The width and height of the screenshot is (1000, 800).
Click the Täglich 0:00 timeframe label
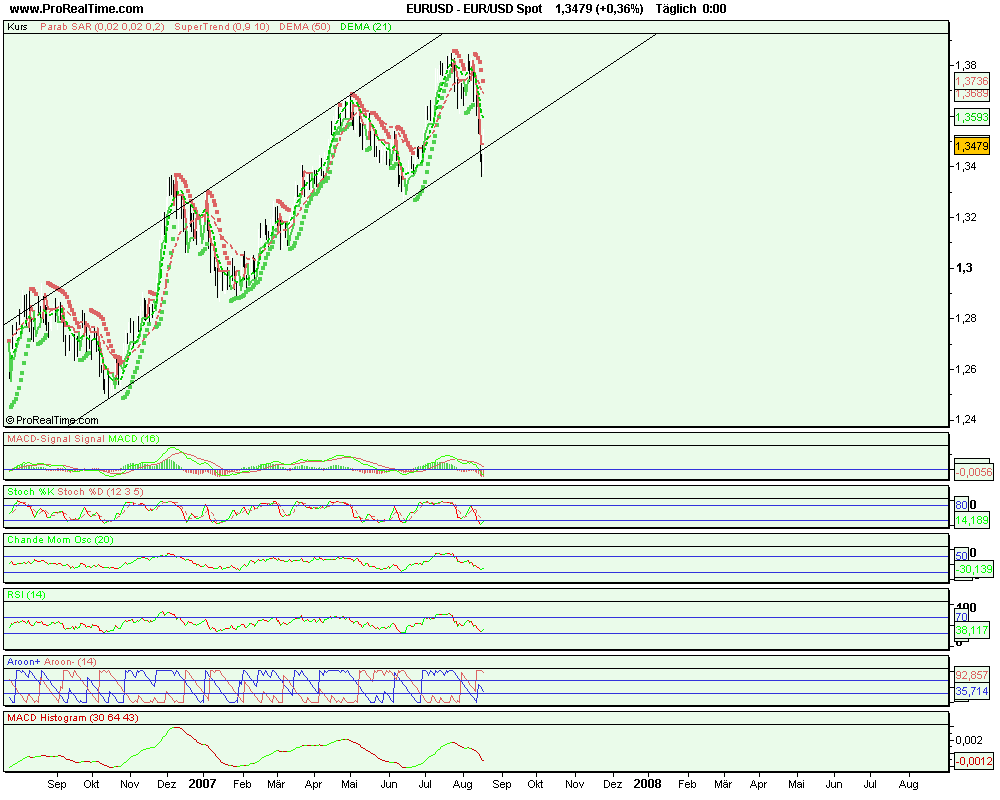click(x=691, y=9)
